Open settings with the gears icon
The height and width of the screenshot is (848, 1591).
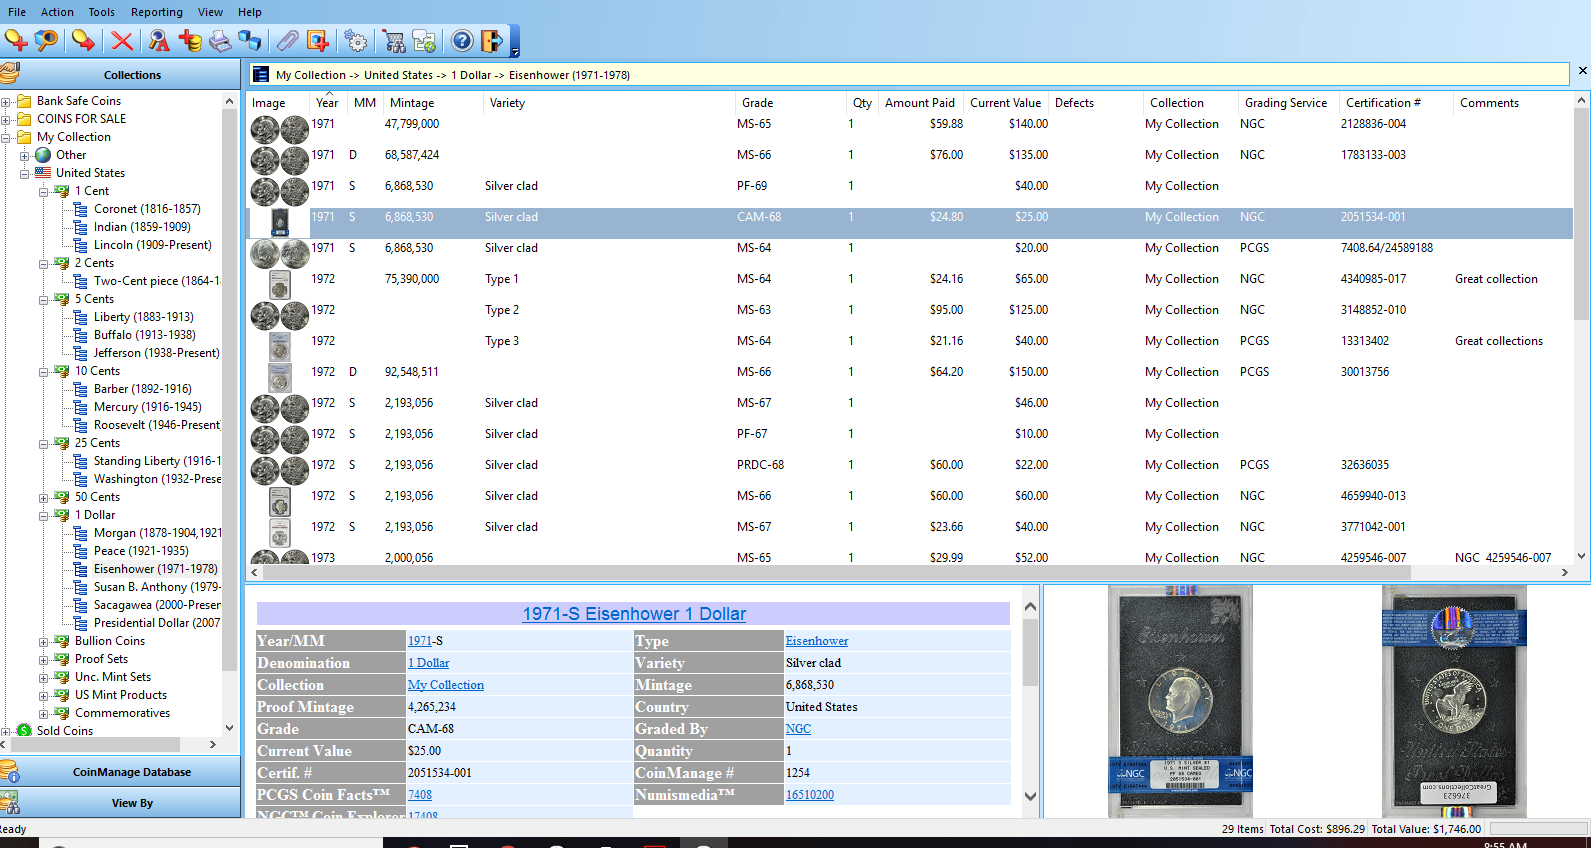356,41
